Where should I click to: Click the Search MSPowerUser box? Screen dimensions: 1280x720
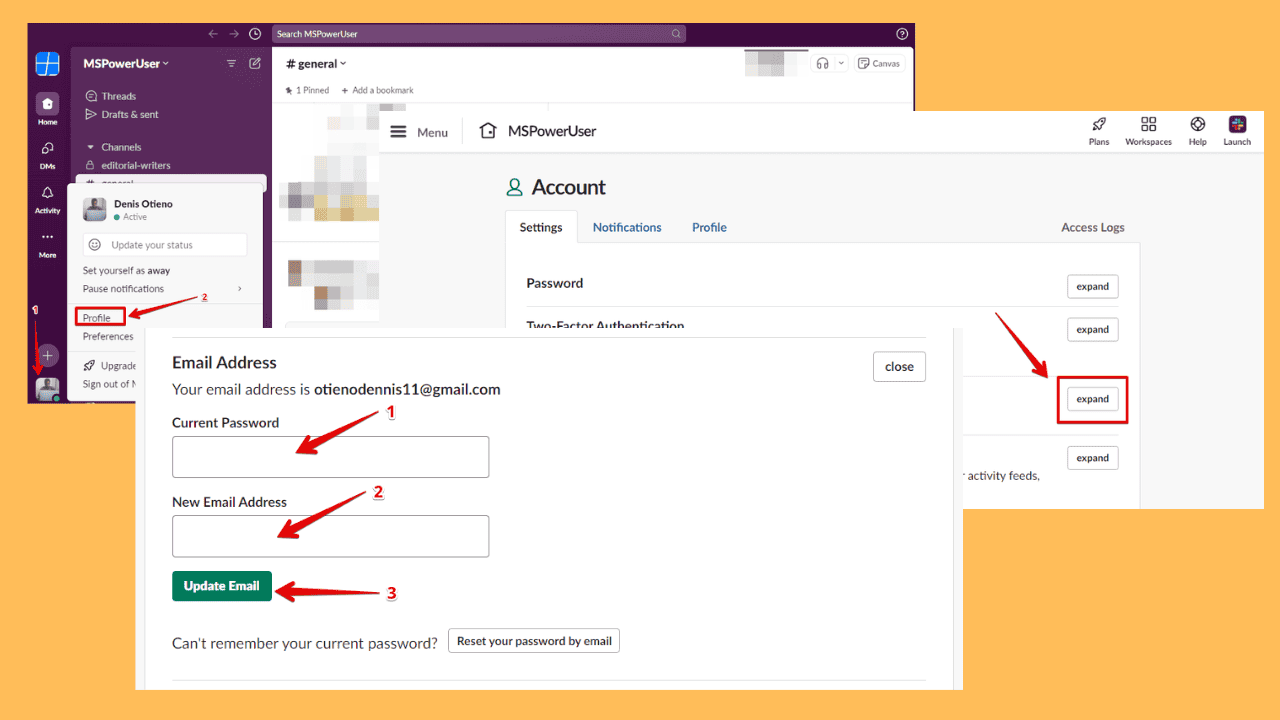(479, 34)
